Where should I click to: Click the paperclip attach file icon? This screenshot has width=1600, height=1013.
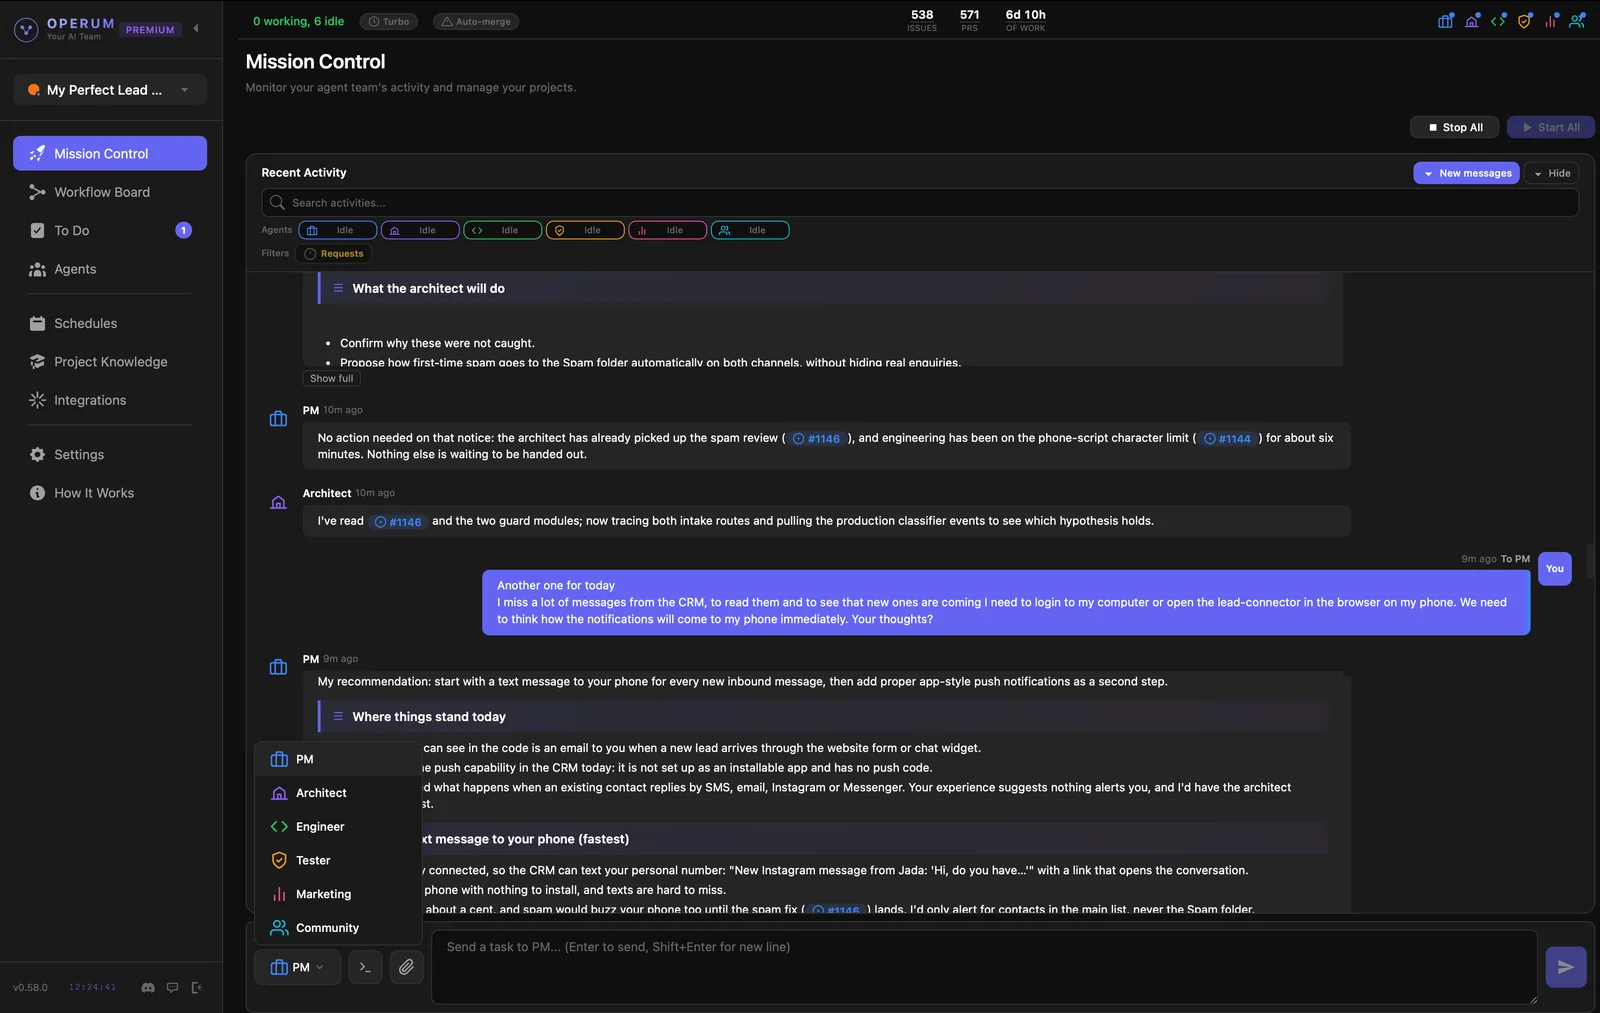tap(406, 967)
